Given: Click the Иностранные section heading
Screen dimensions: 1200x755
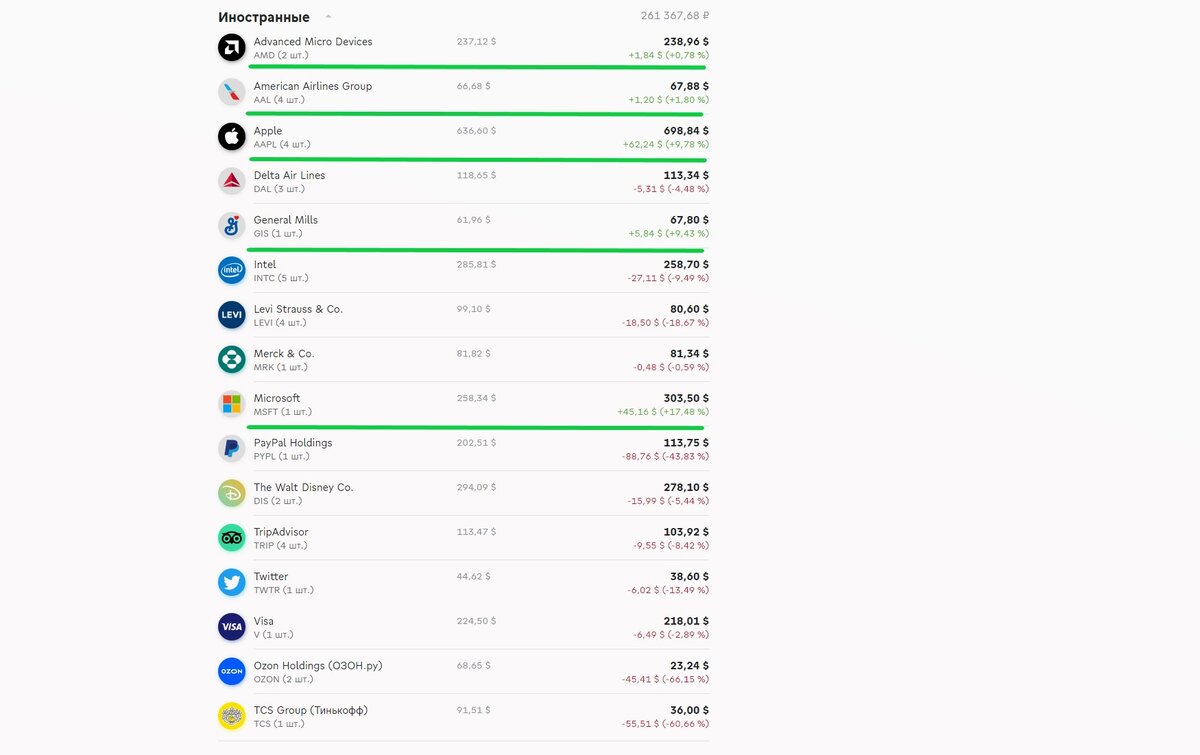Looking at the screenshot, I should (264, 17).
